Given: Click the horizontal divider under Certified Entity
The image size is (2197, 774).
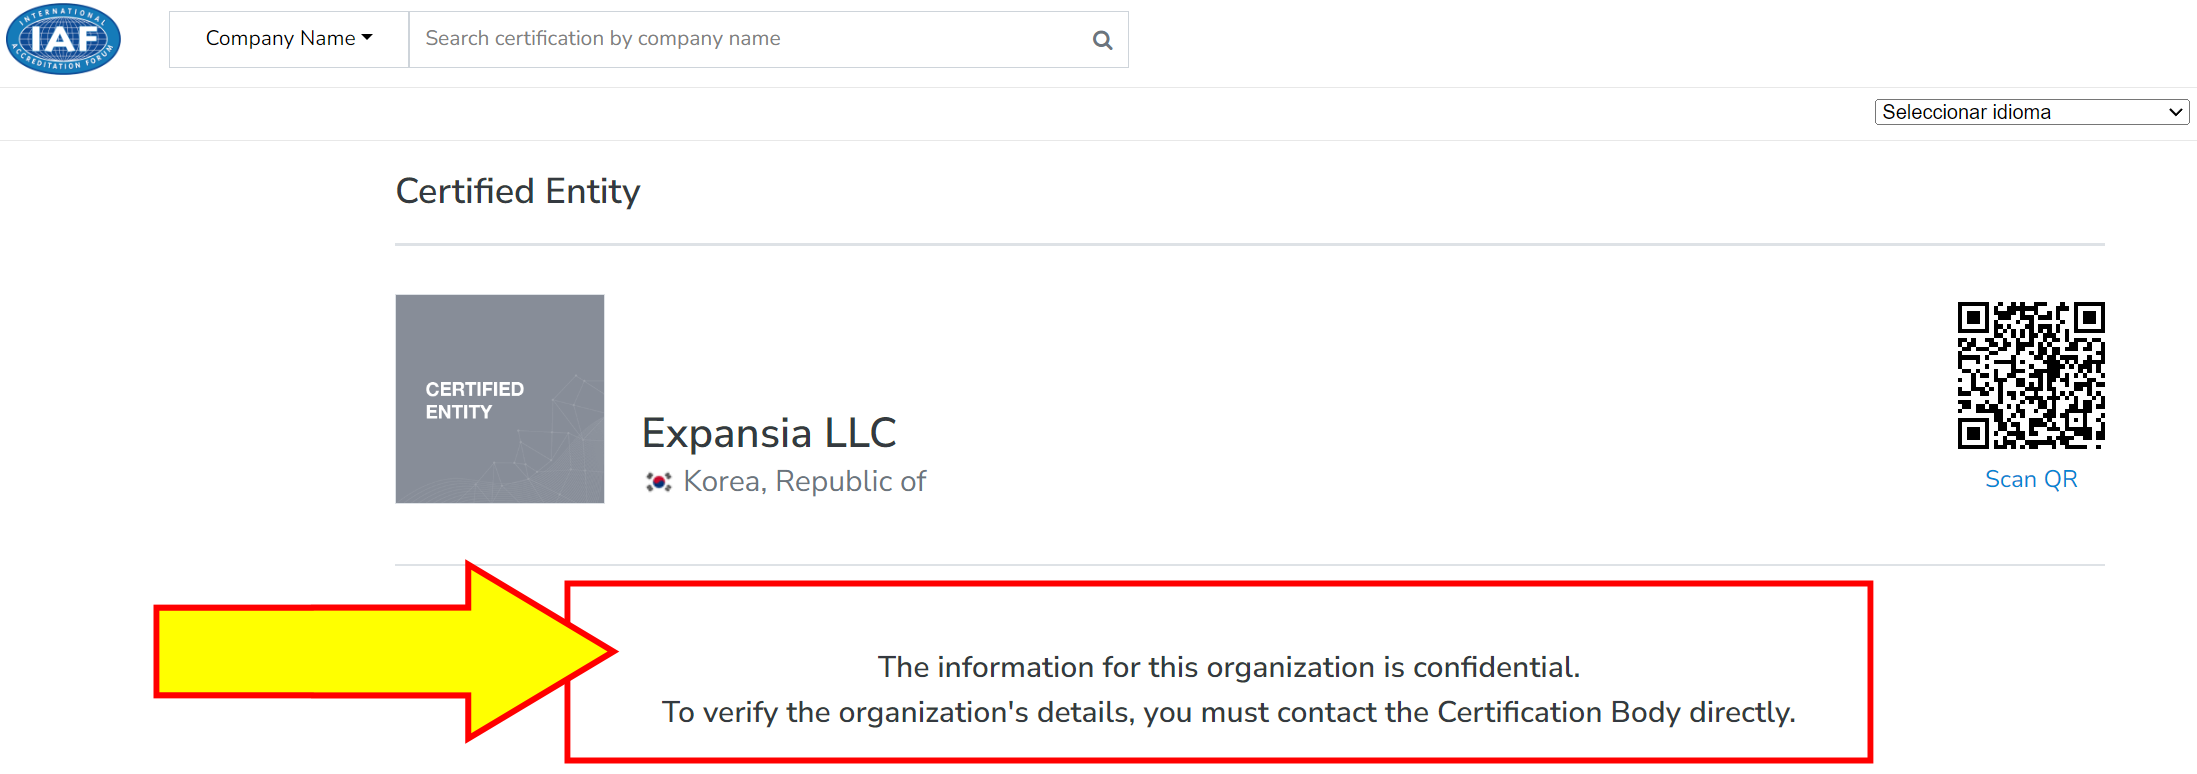Looking at the screenshot, I should (x=1249, y=244).
